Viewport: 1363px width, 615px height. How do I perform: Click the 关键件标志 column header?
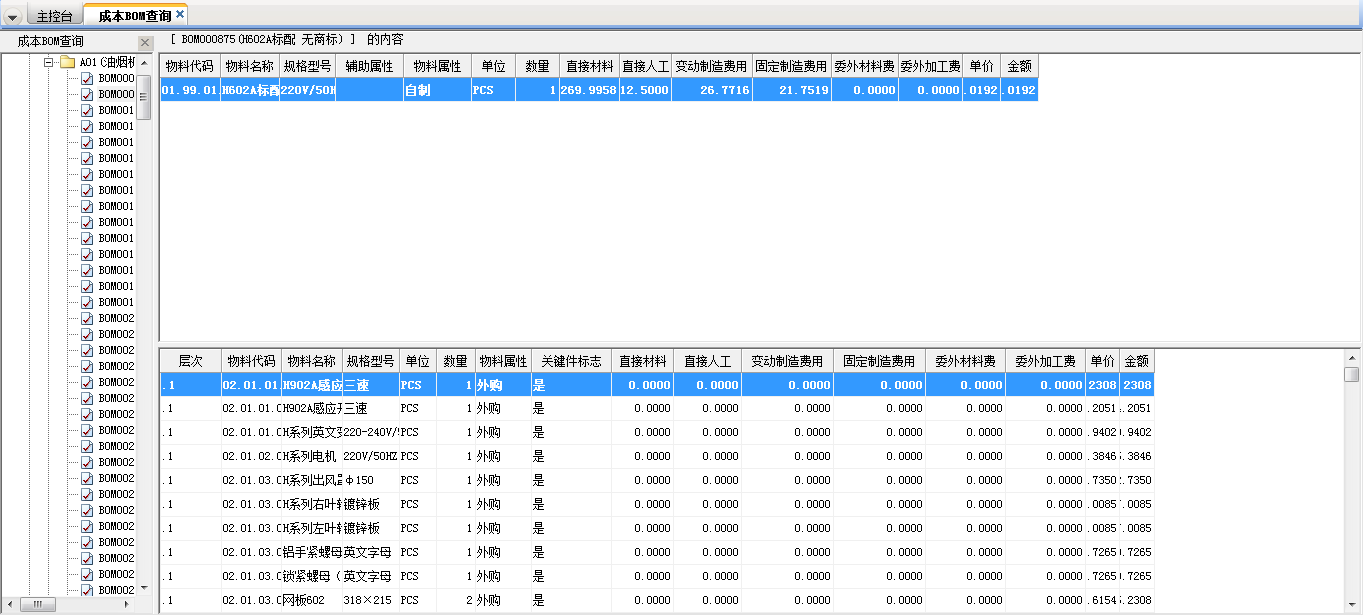(571, 361)
